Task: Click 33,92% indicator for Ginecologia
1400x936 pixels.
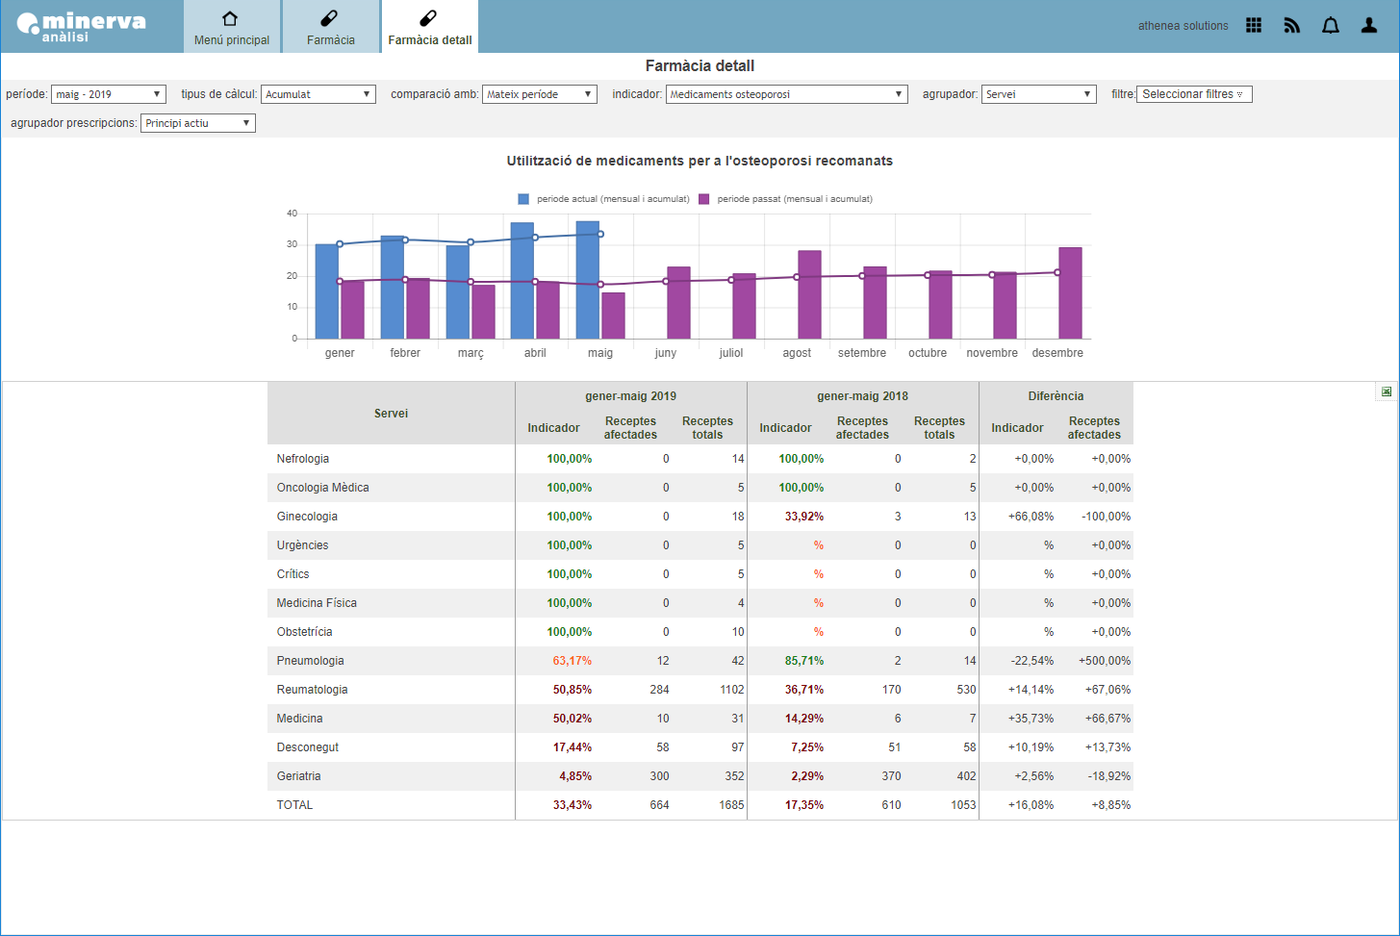Action: (x=804, y=517)
